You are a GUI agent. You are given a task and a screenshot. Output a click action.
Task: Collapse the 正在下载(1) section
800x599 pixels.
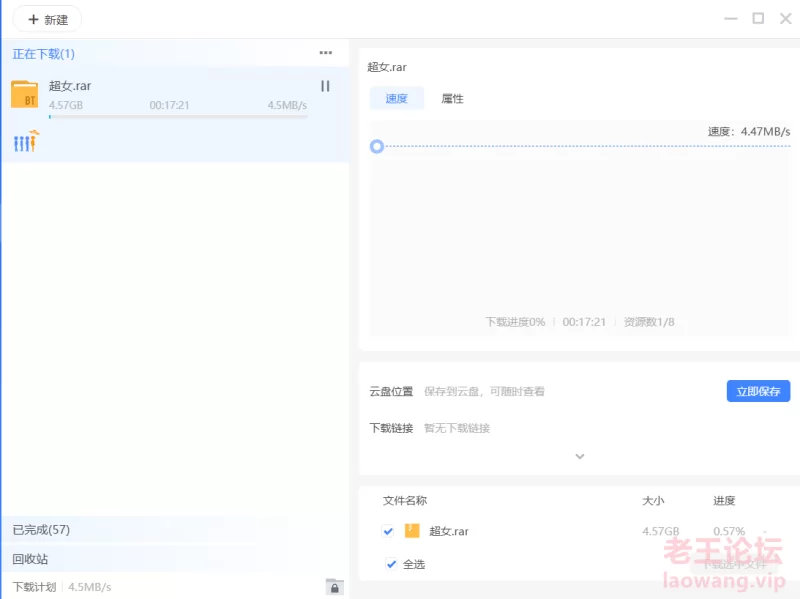tap(44, 54)
